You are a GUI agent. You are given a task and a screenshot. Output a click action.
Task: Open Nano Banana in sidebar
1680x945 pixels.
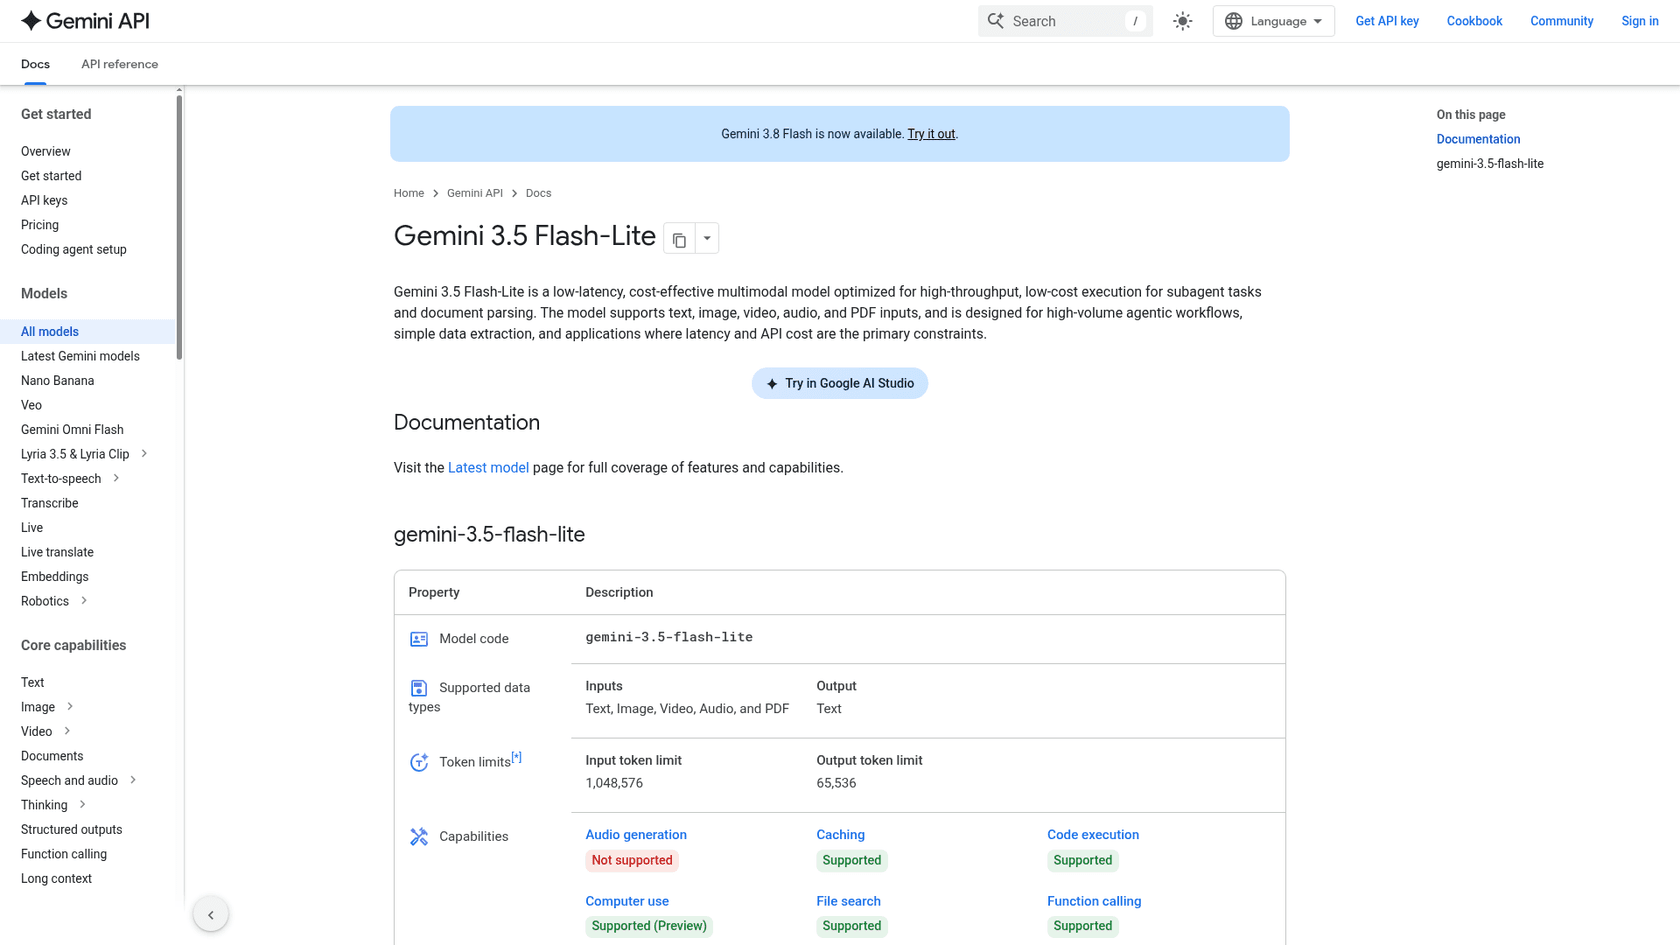(57, 381)
